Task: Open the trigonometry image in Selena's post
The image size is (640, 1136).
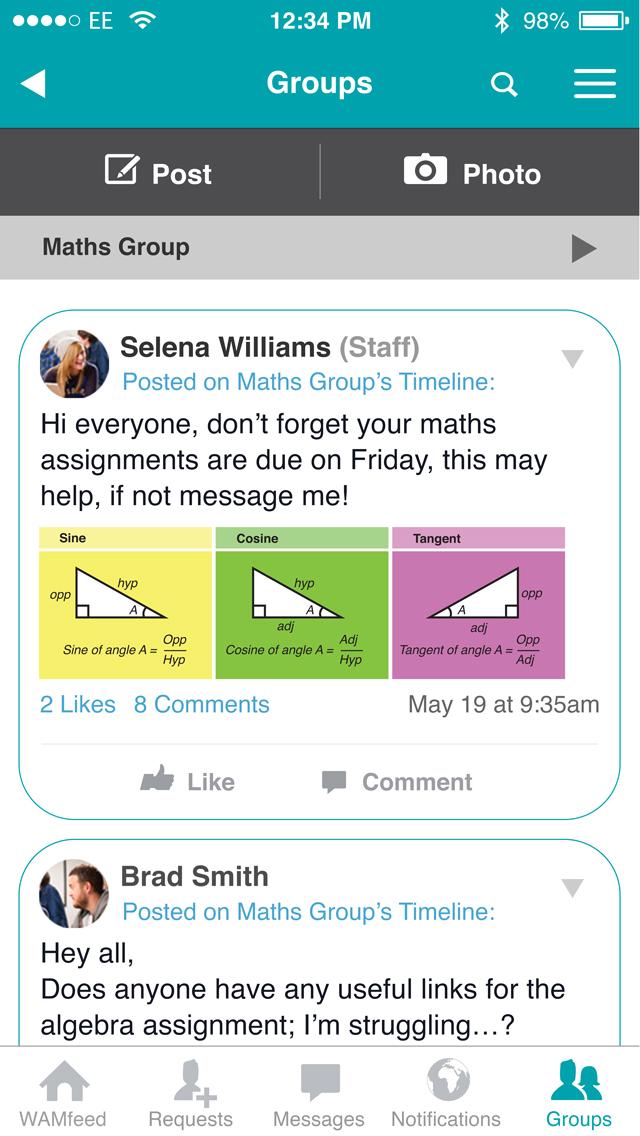Action: pos(302,603)
